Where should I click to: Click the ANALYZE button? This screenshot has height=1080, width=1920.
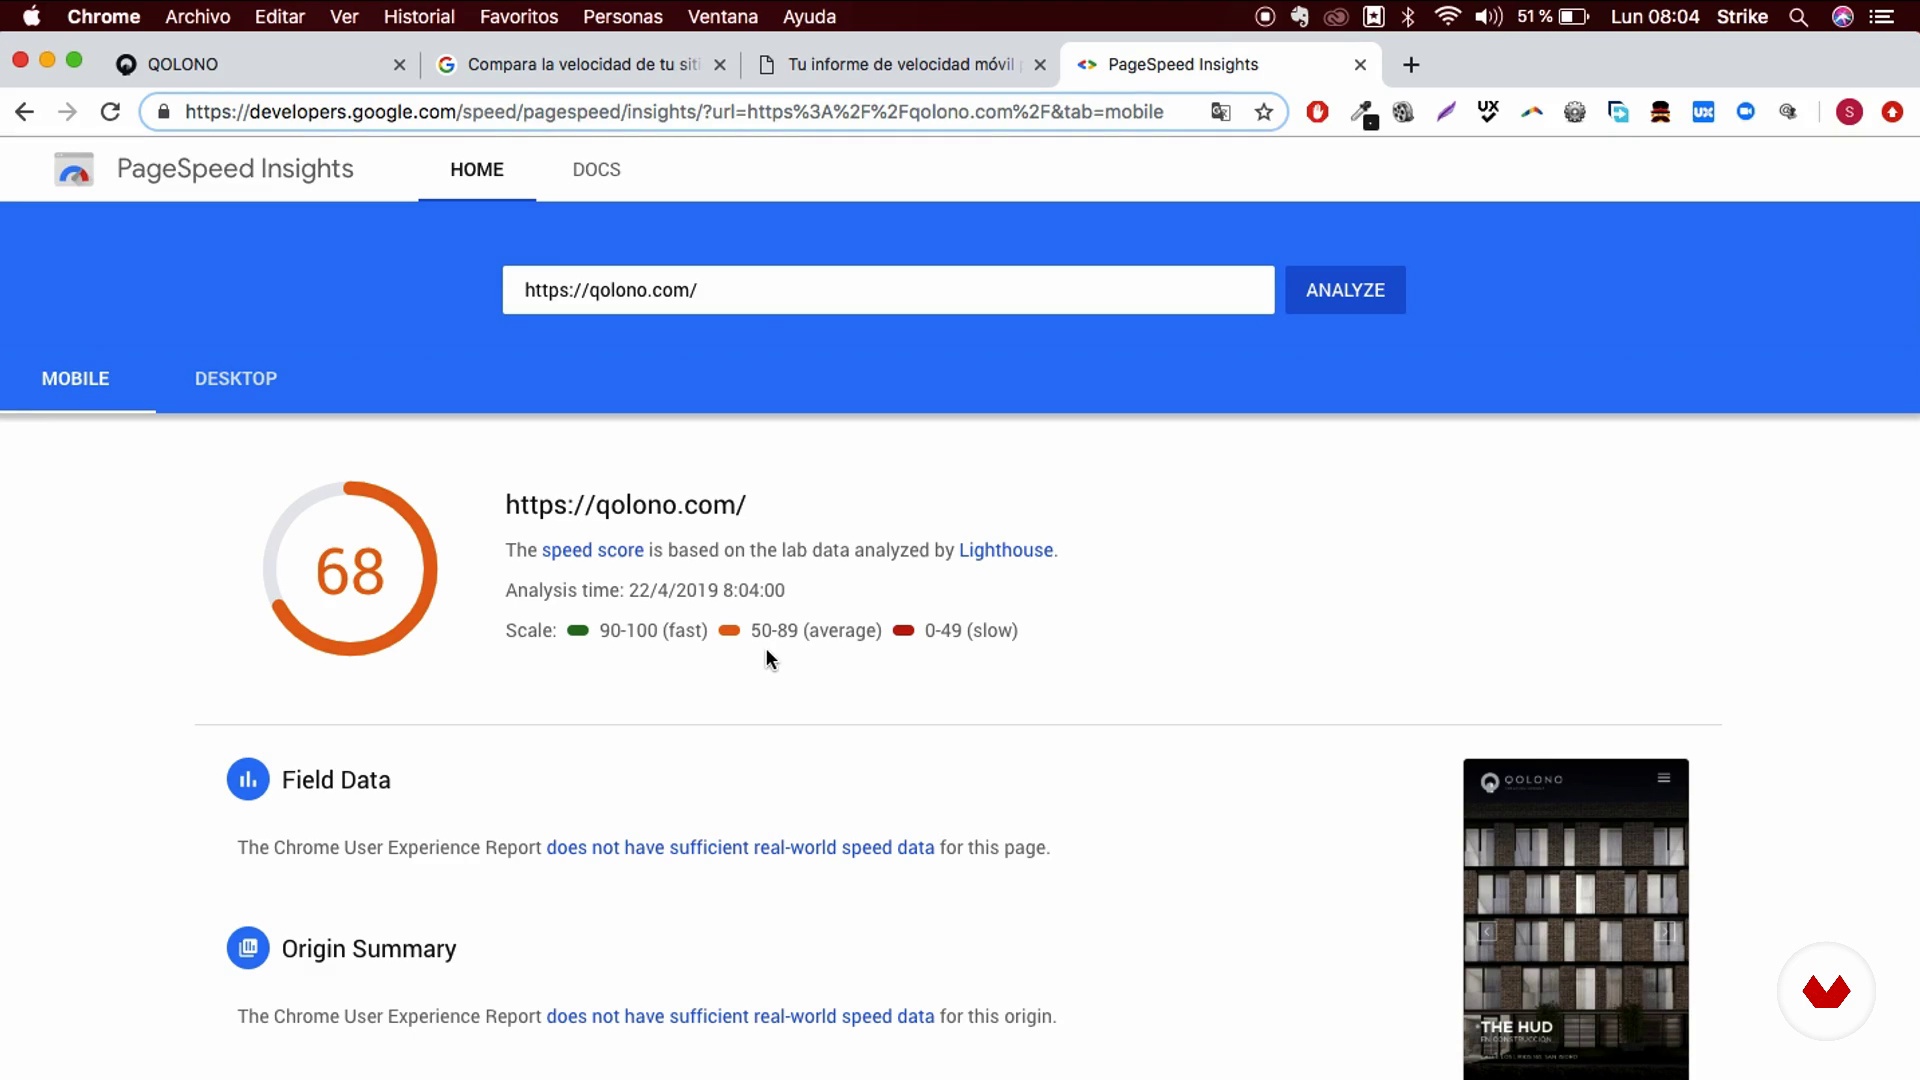tap(1345, 290)
